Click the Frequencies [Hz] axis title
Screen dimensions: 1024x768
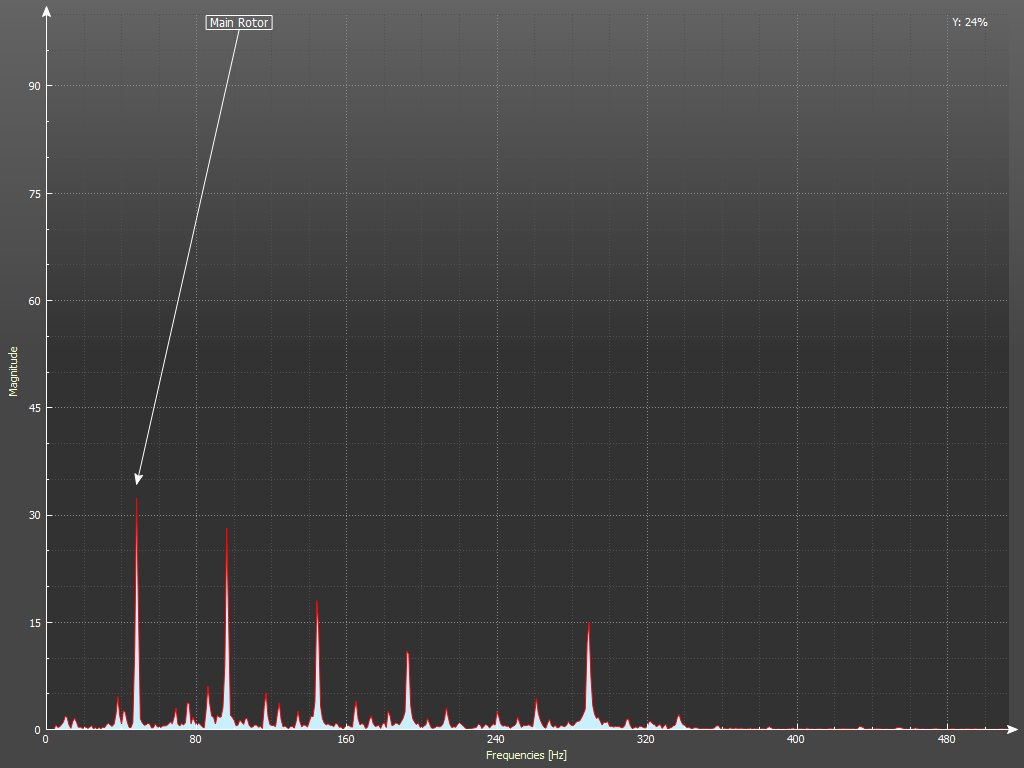pyautogui.click(x=526, y=755)
